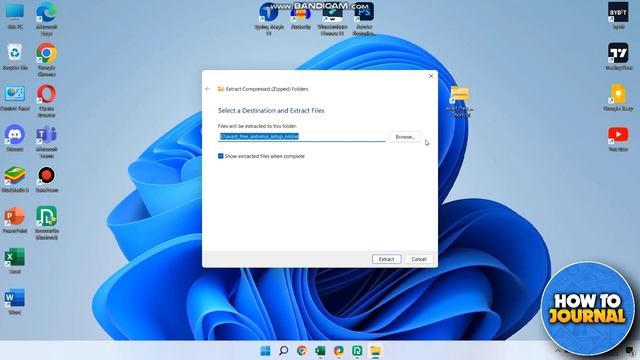Open TradingView desktop shortcut
The image size is (640, 360).
618,56
